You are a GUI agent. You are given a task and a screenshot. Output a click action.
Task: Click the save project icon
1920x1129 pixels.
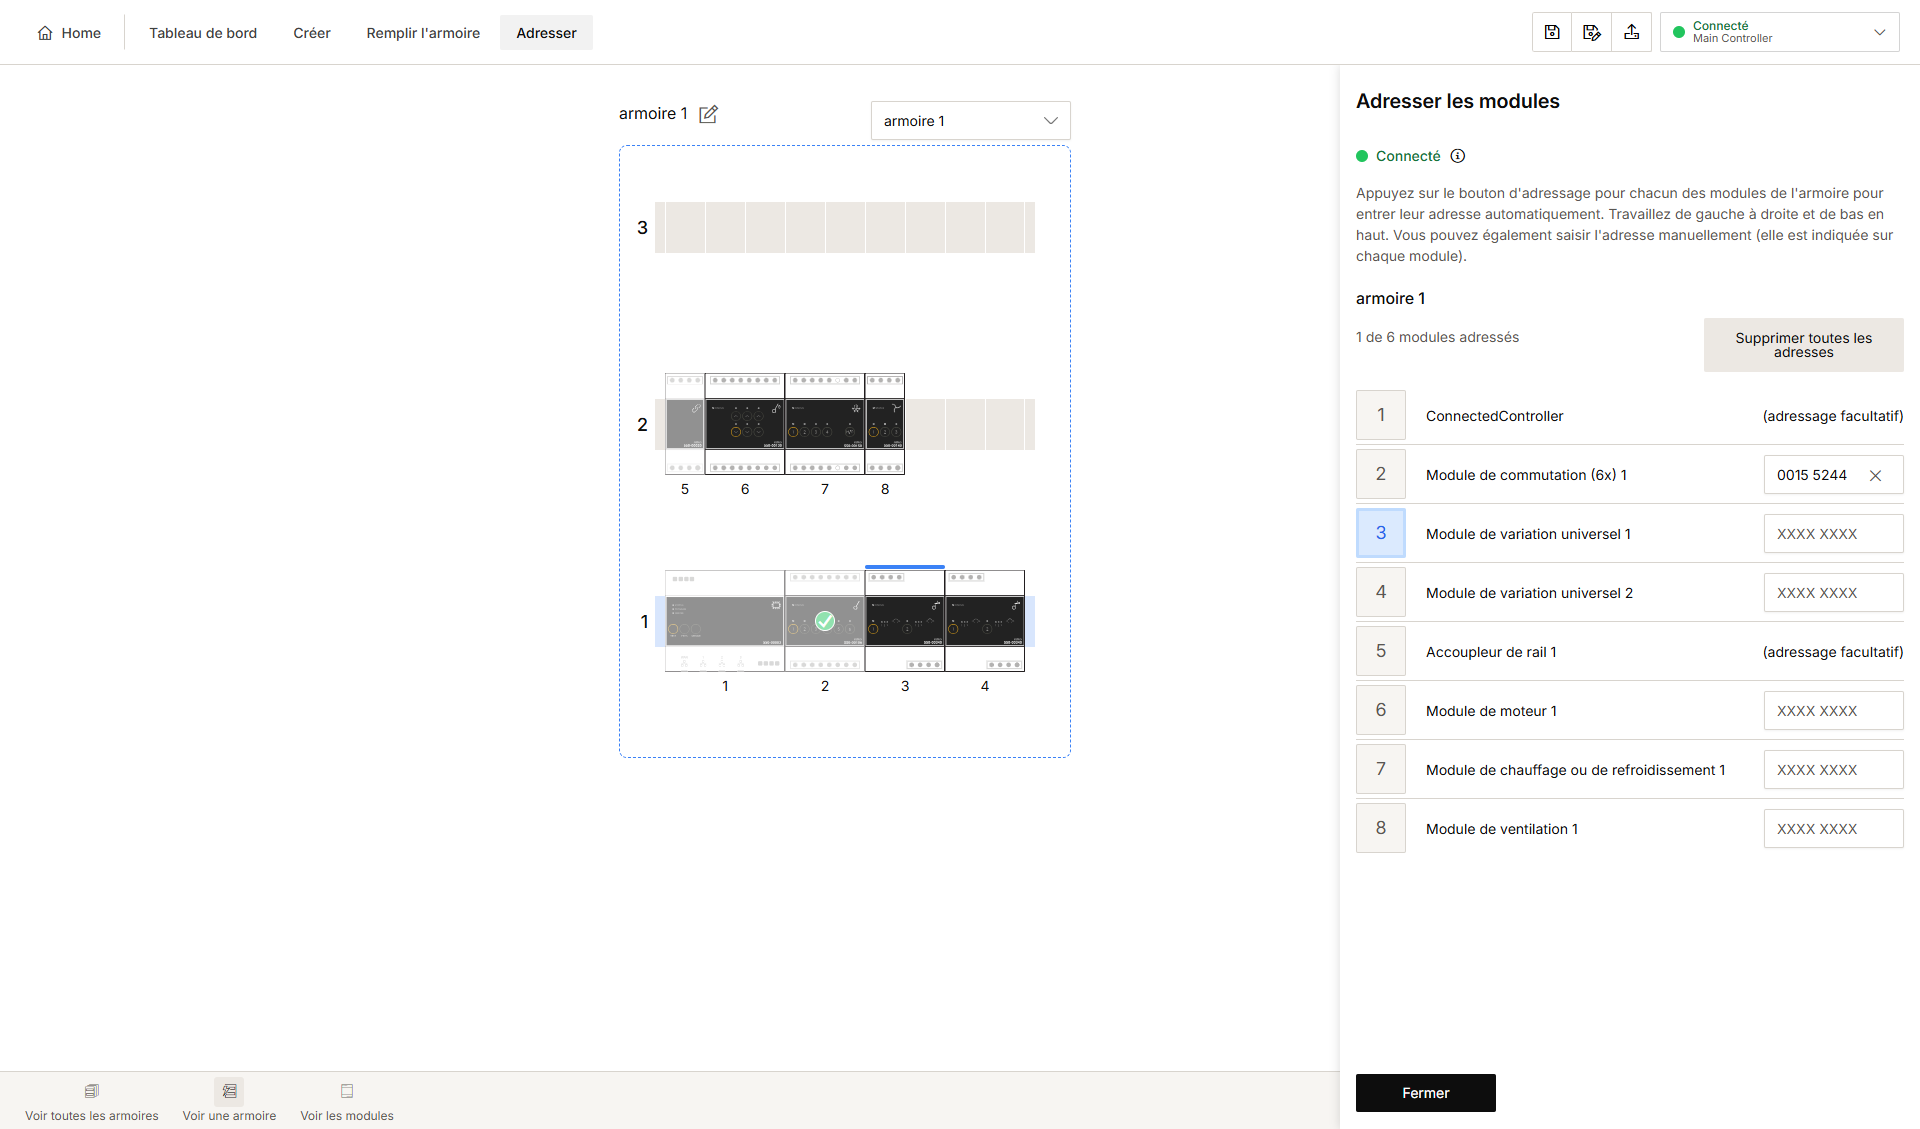[x=1552, y=32]
